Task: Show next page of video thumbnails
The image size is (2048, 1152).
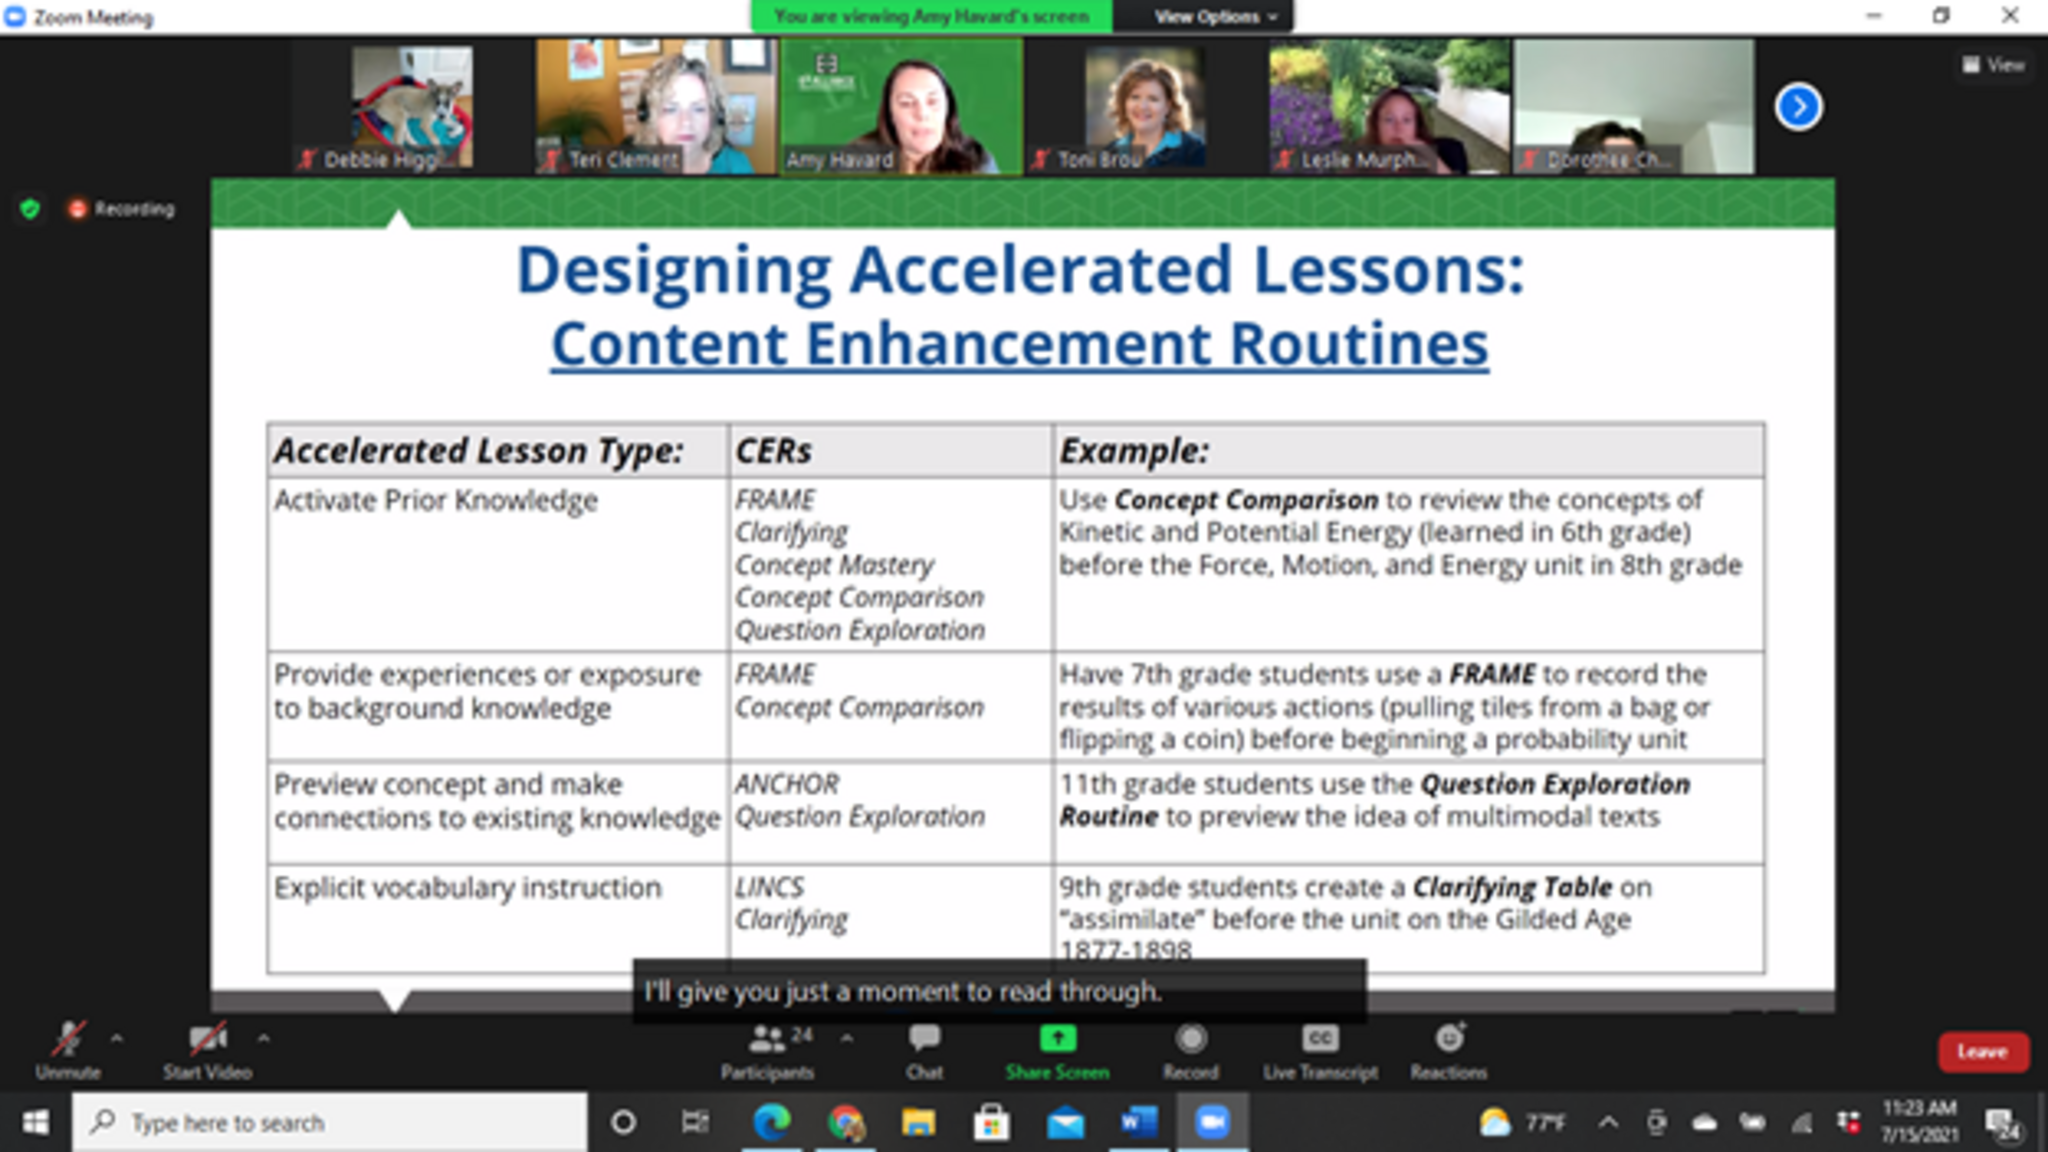Action: click(1798, 107)
